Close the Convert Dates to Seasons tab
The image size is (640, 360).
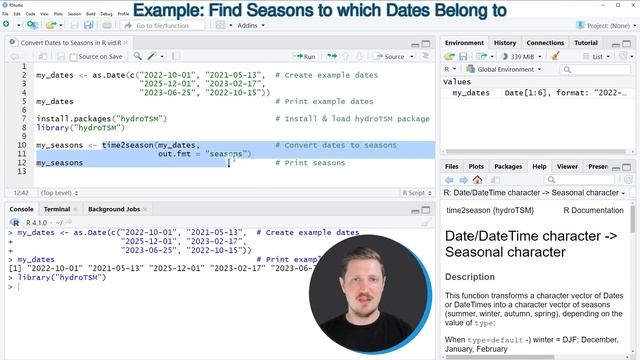point(126,42)
